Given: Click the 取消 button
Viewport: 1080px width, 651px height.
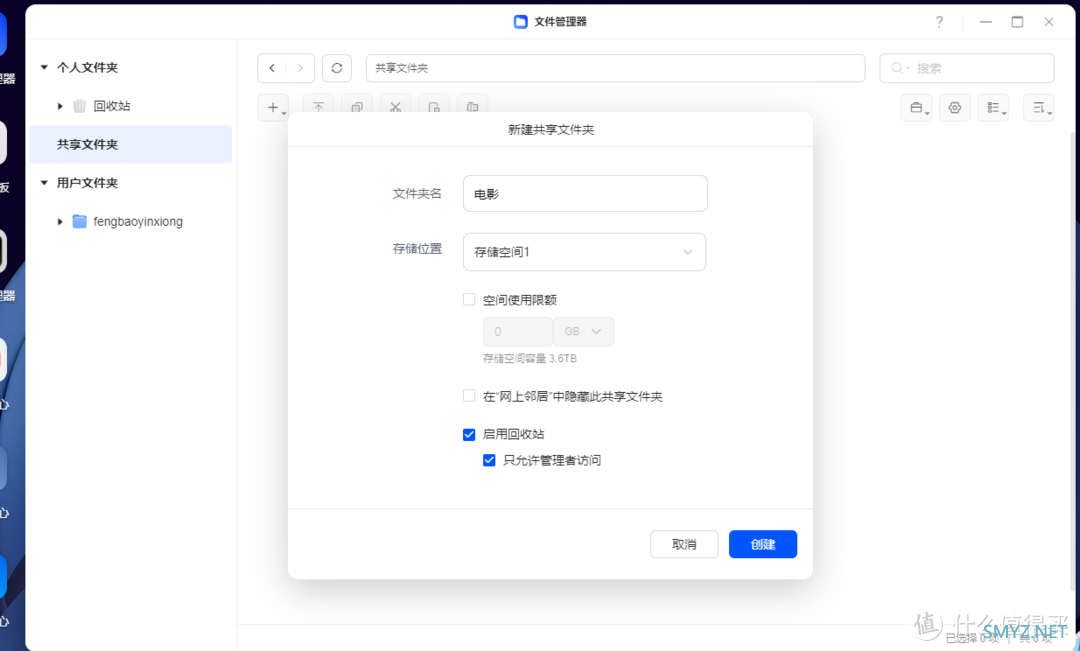Looking at the screenshot, I should [684, 544].
